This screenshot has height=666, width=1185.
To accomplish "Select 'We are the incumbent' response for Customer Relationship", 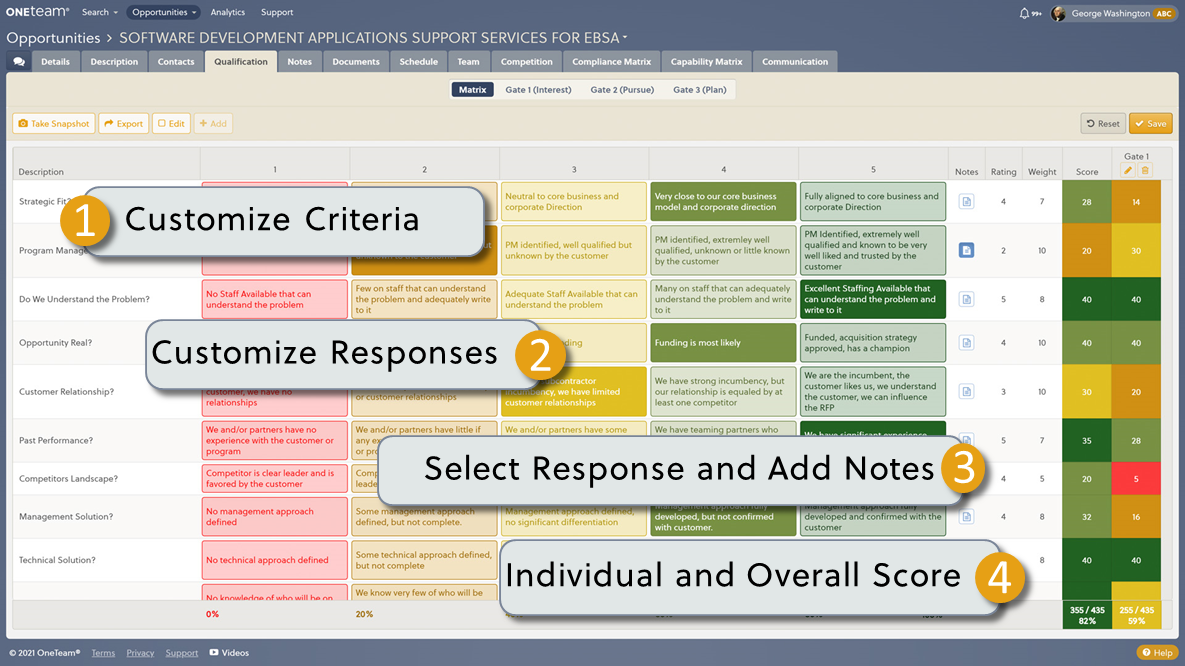I will pos(873,392).
